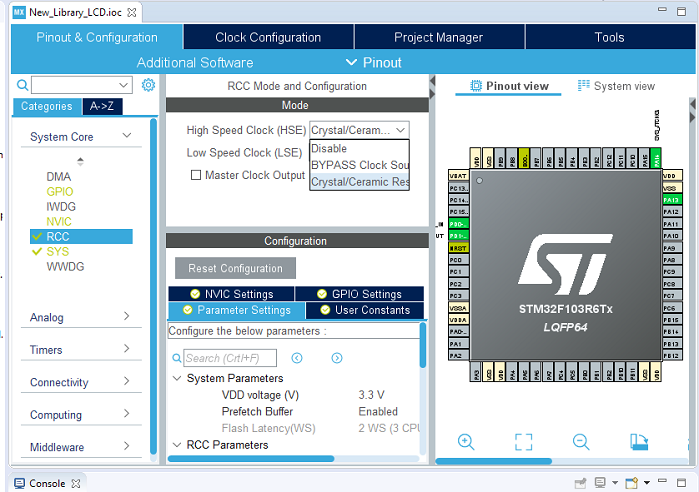Click the peripheral search magnifier icon
The height and width of the screenshot is (492, 699).
22,85
